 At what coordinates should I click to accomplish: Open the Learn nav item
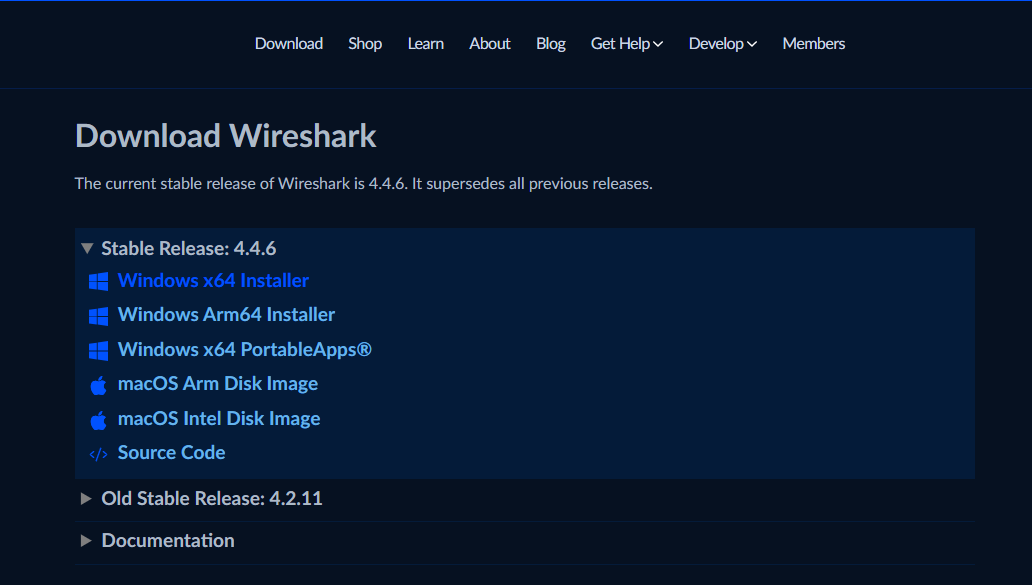pos(426,43)
